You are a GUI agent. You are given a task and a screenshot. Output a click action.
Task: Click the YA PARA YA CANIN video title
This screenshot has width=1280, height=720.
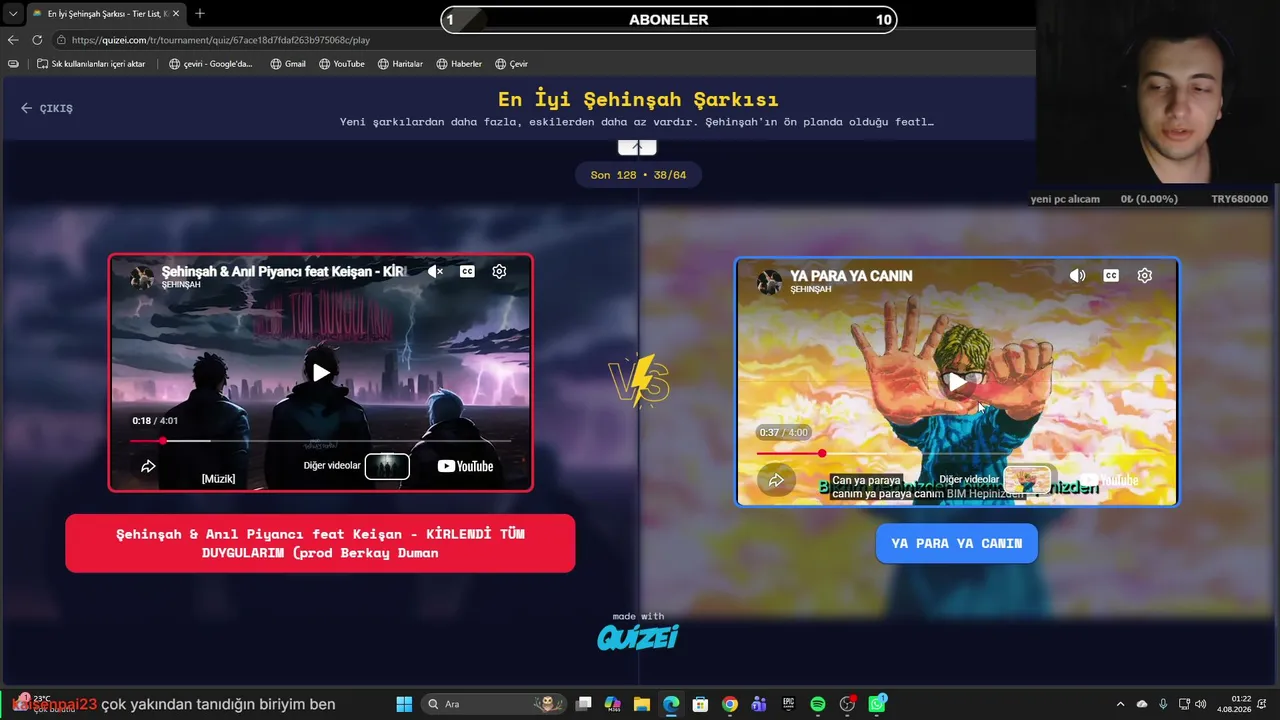tap(851, 276)
